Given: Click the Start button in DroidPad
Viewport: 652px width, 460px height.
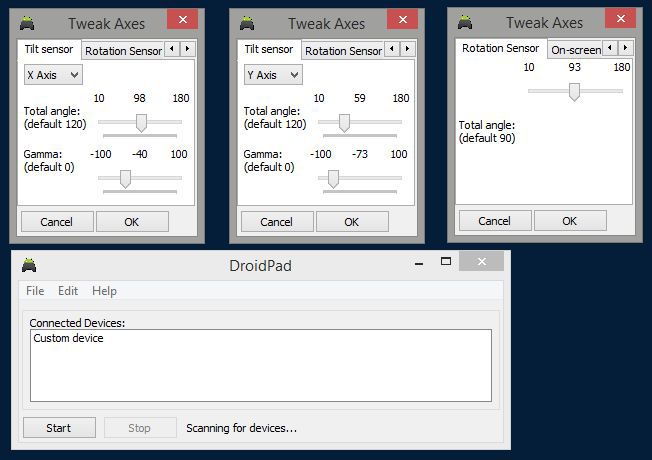Looking at the screenshot, I should click(x=59, y=428).
